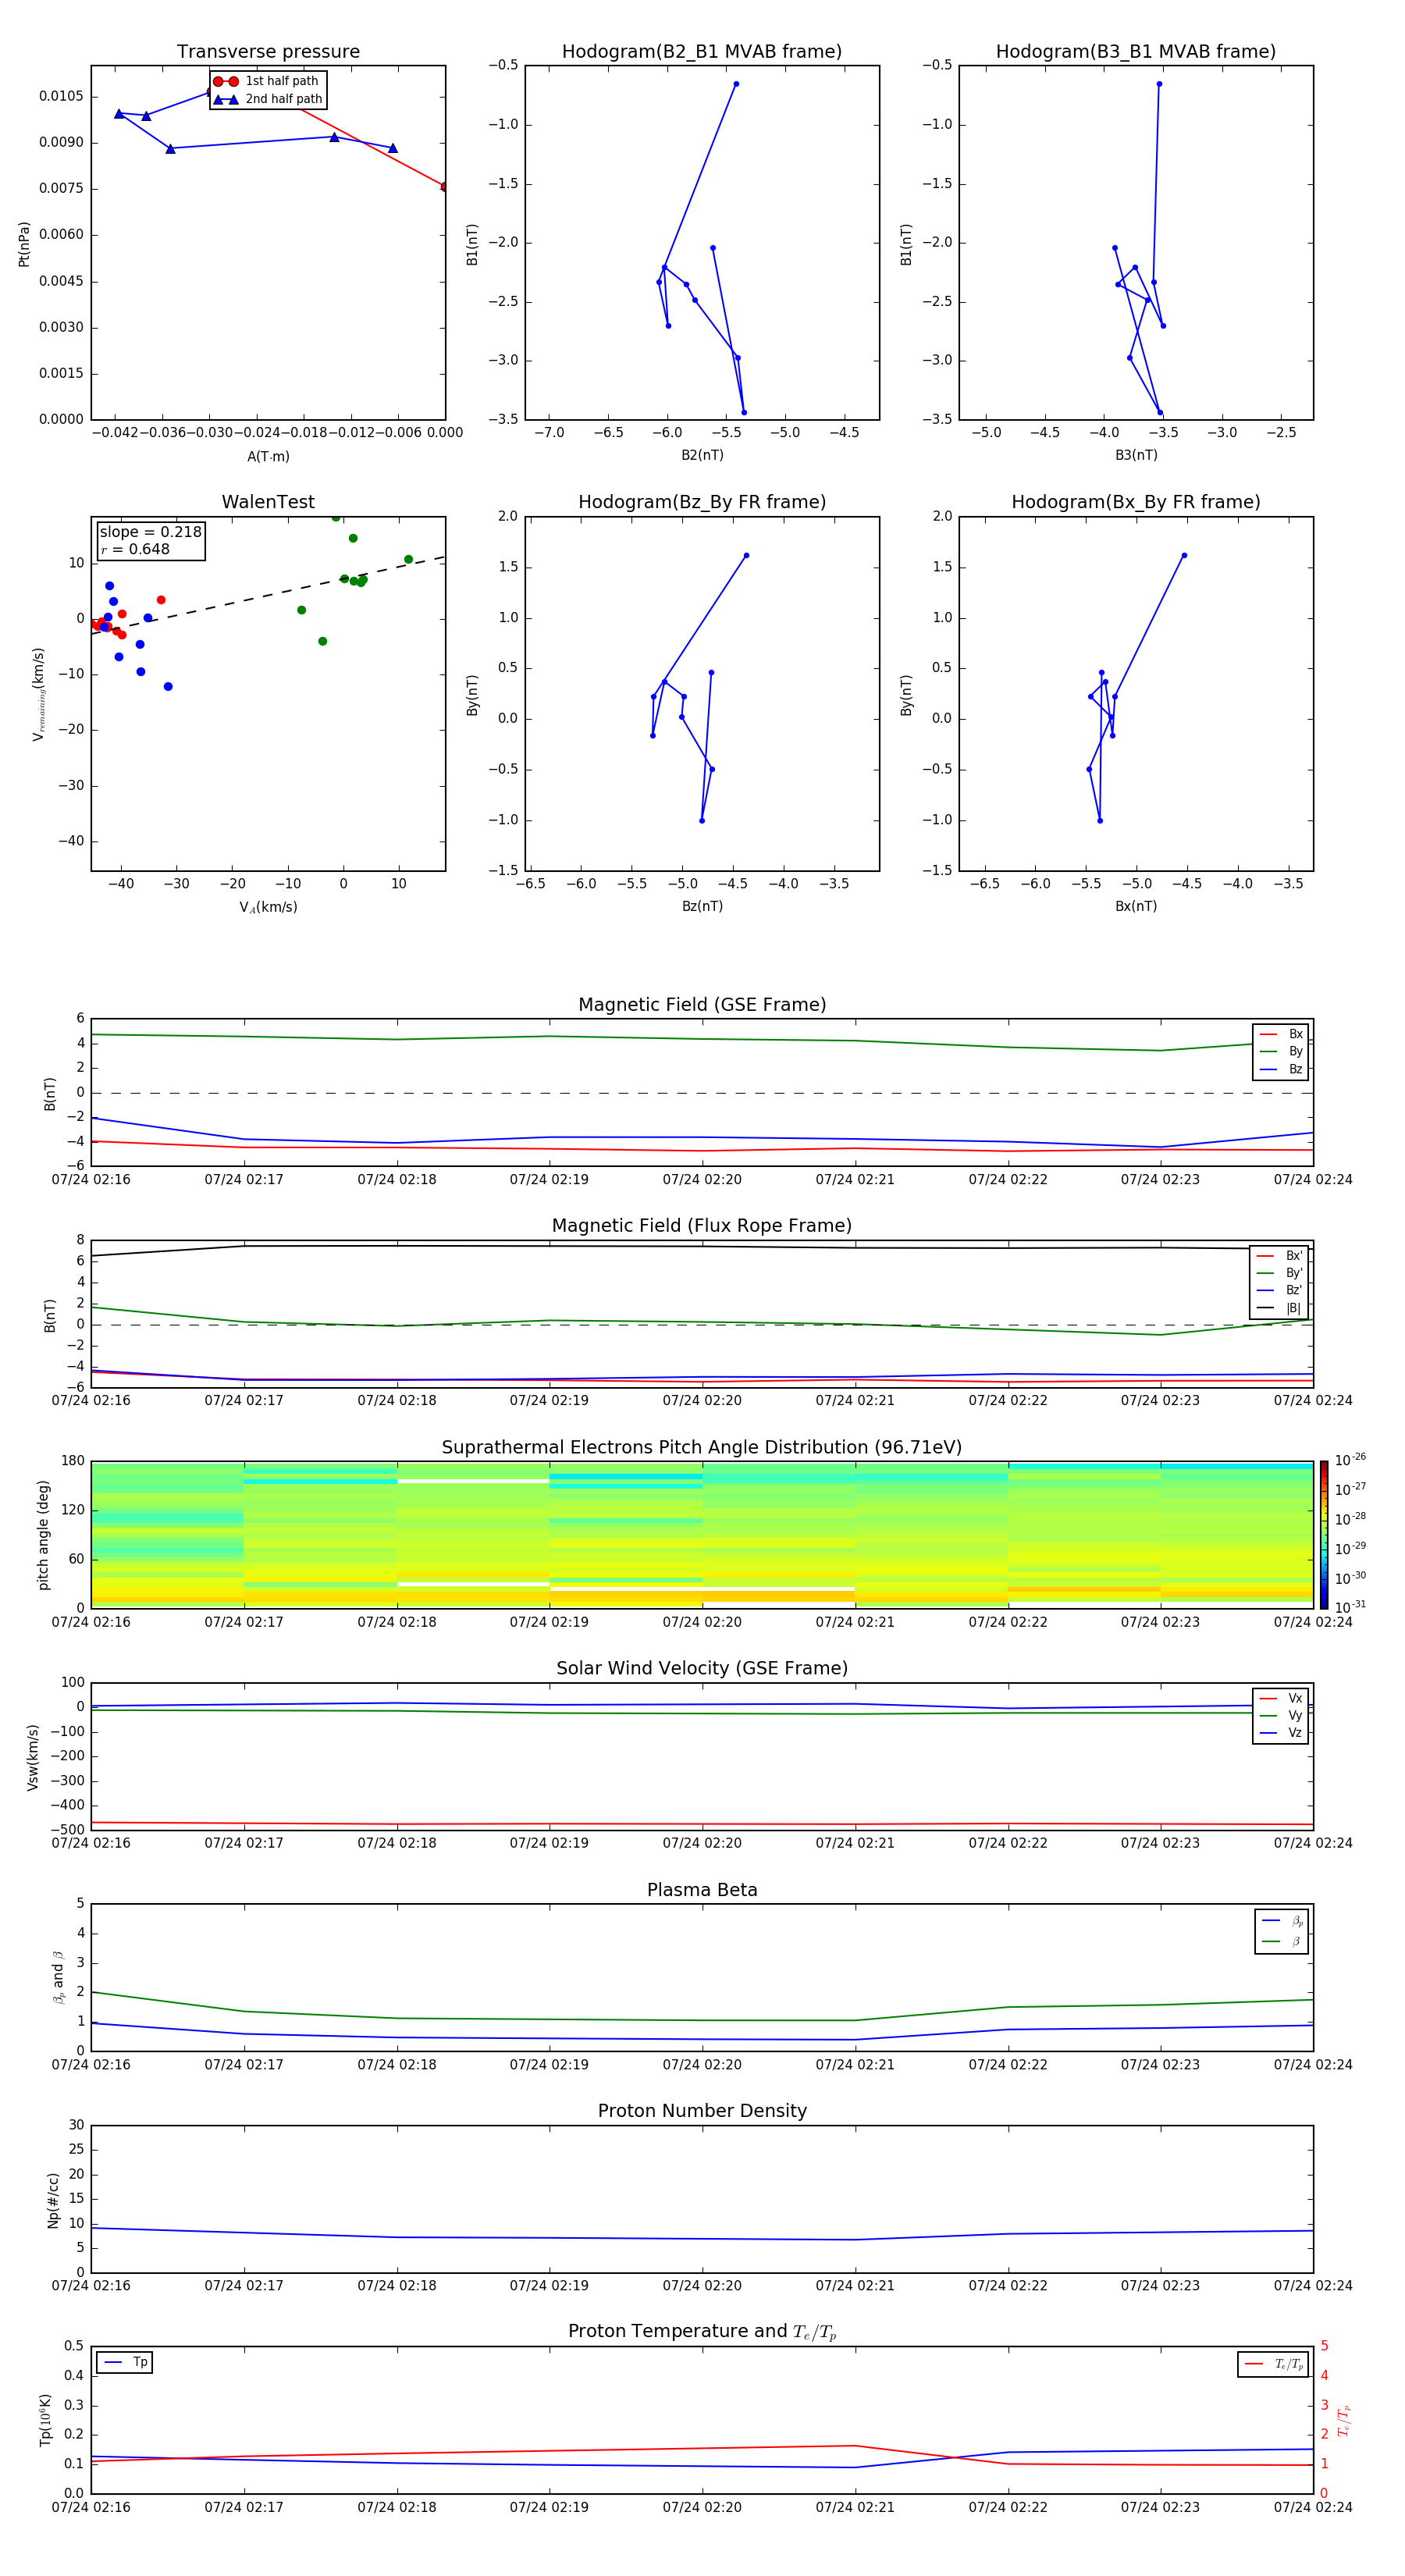Select the "Vx" entry in velocity legend

coord(1281,1698)
